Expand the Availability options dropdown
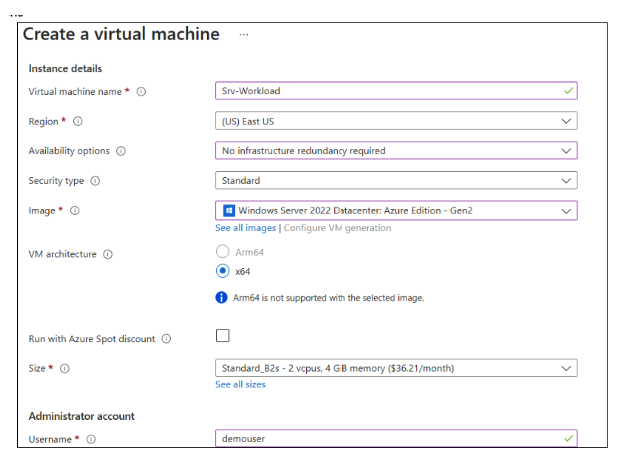 (x=396, y=151)
